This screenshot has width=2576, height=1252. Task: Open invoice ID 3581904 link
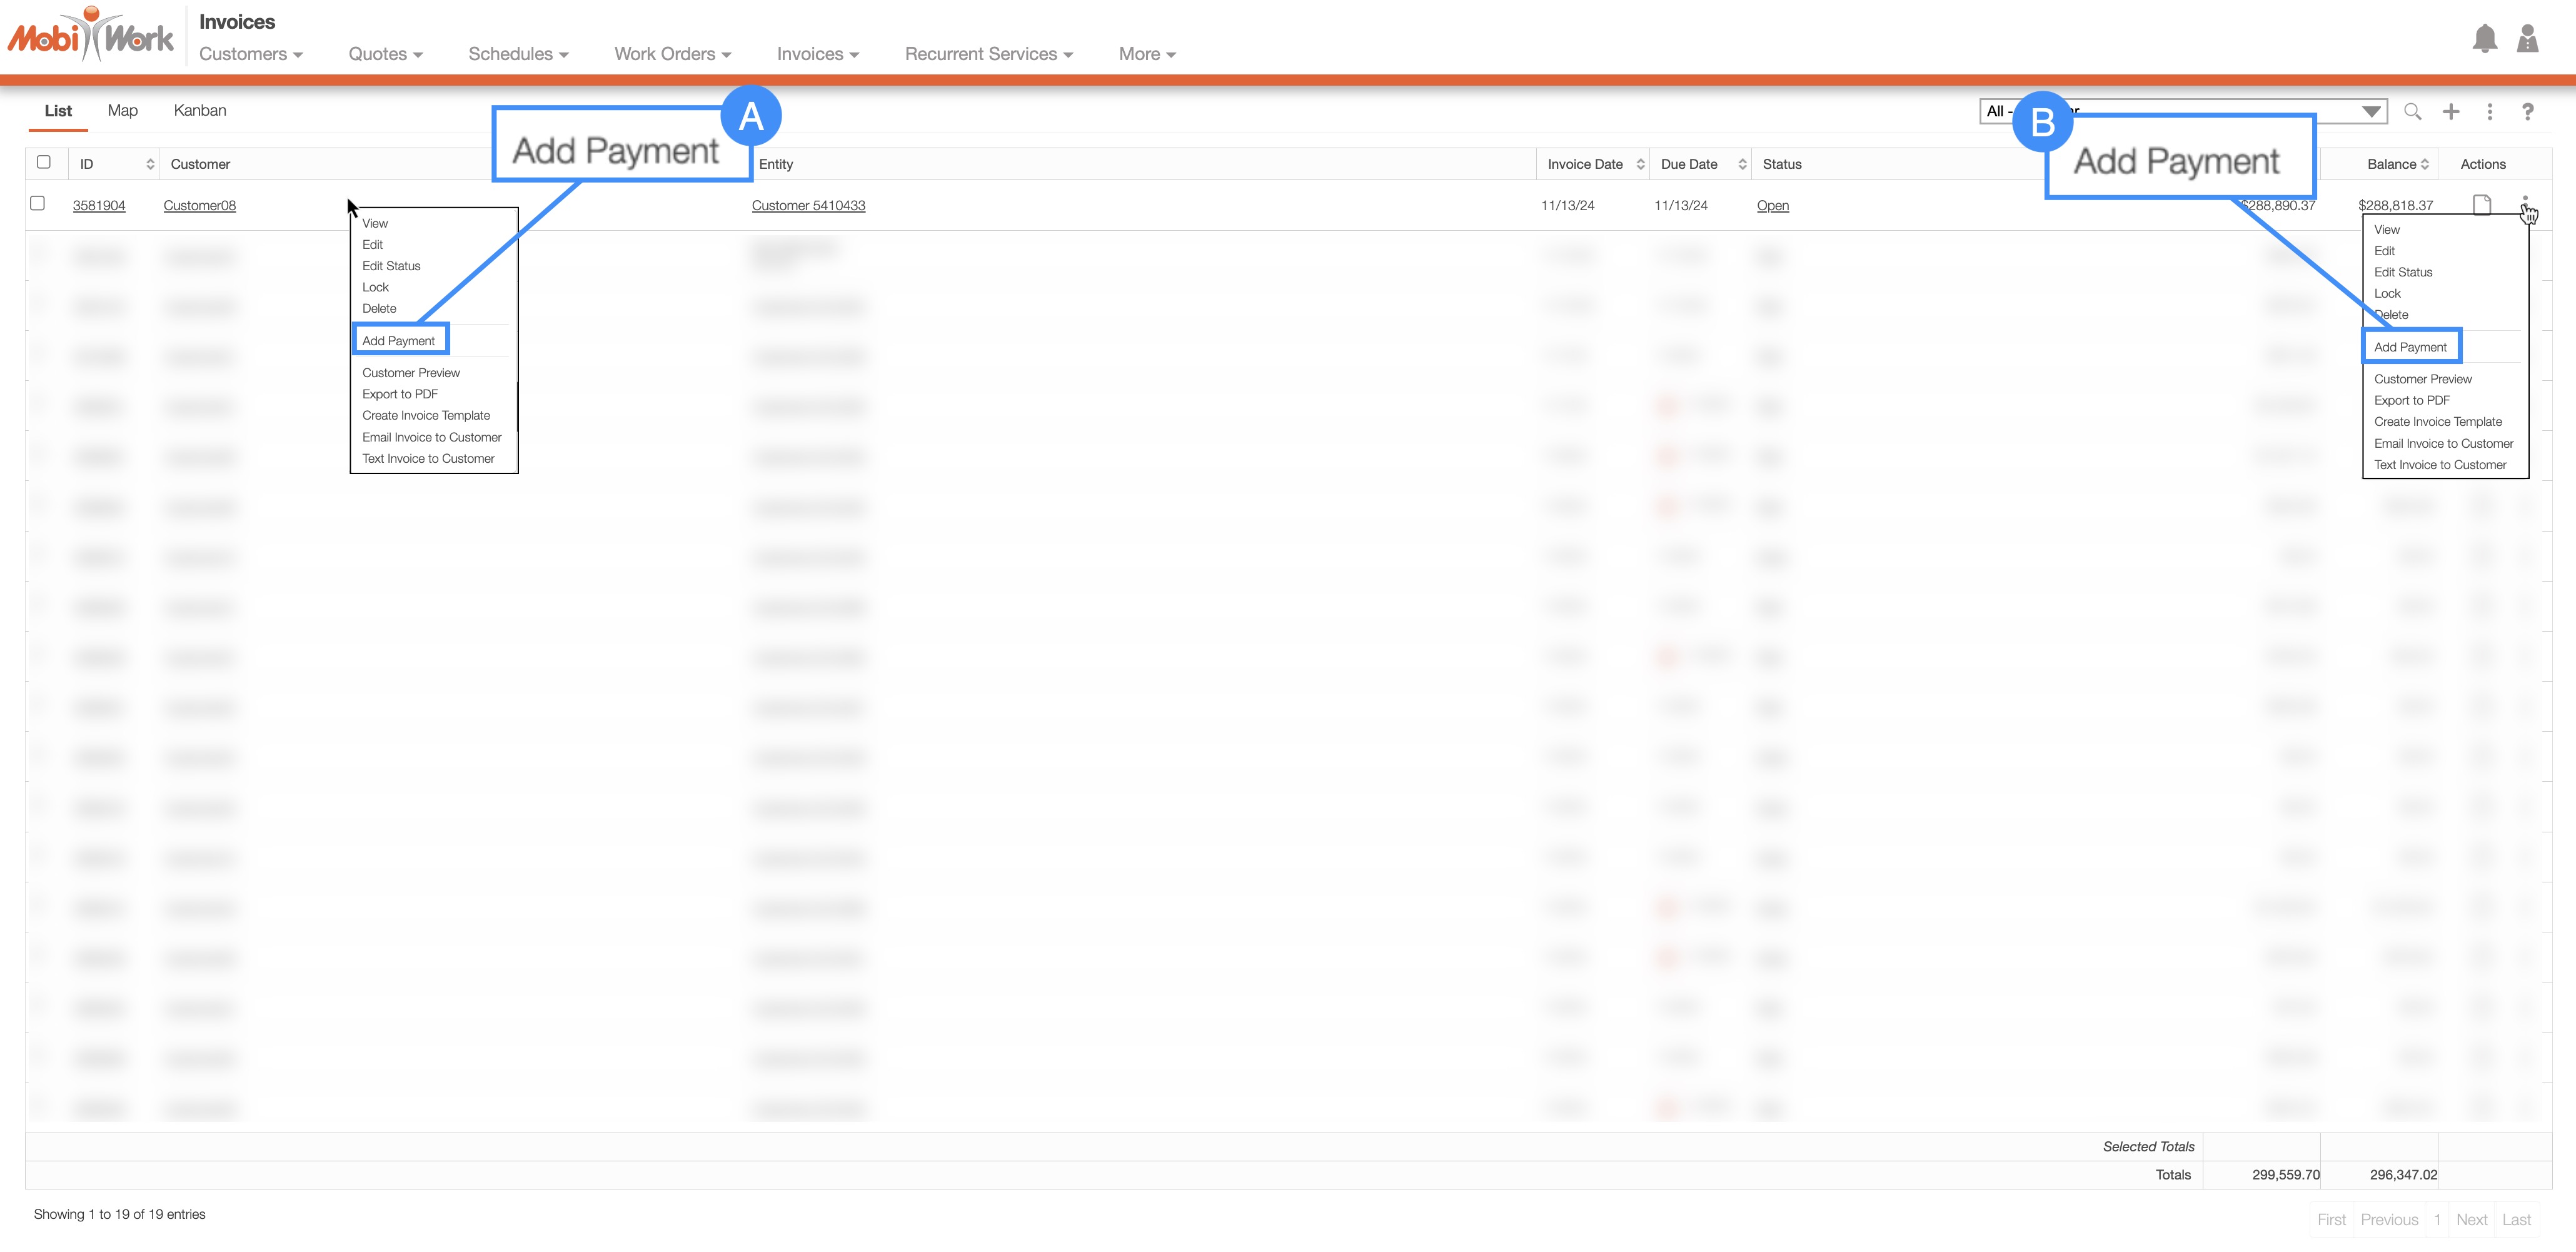98,205
